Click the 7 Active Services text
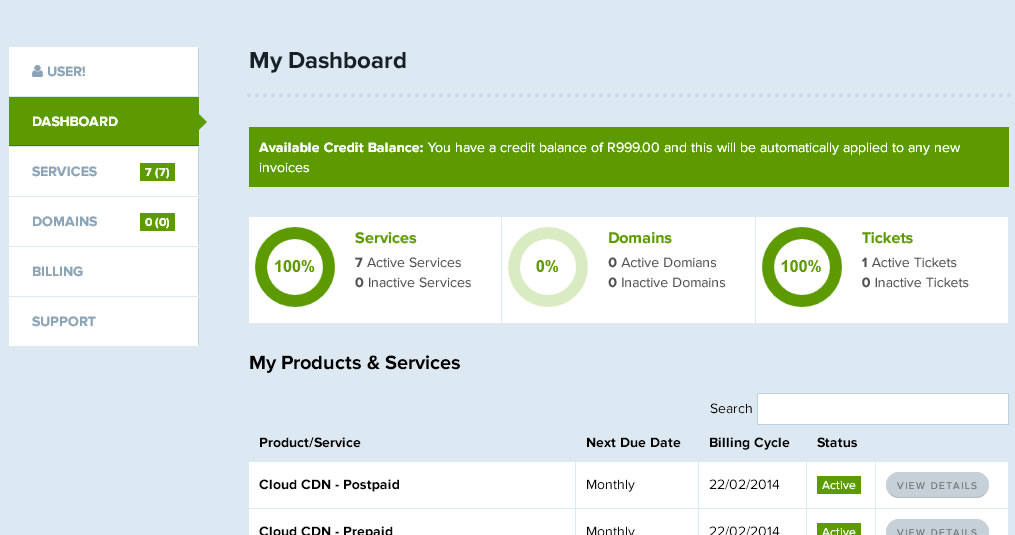This screenshot has height=535, width=1015. click(x=408, y=262)
